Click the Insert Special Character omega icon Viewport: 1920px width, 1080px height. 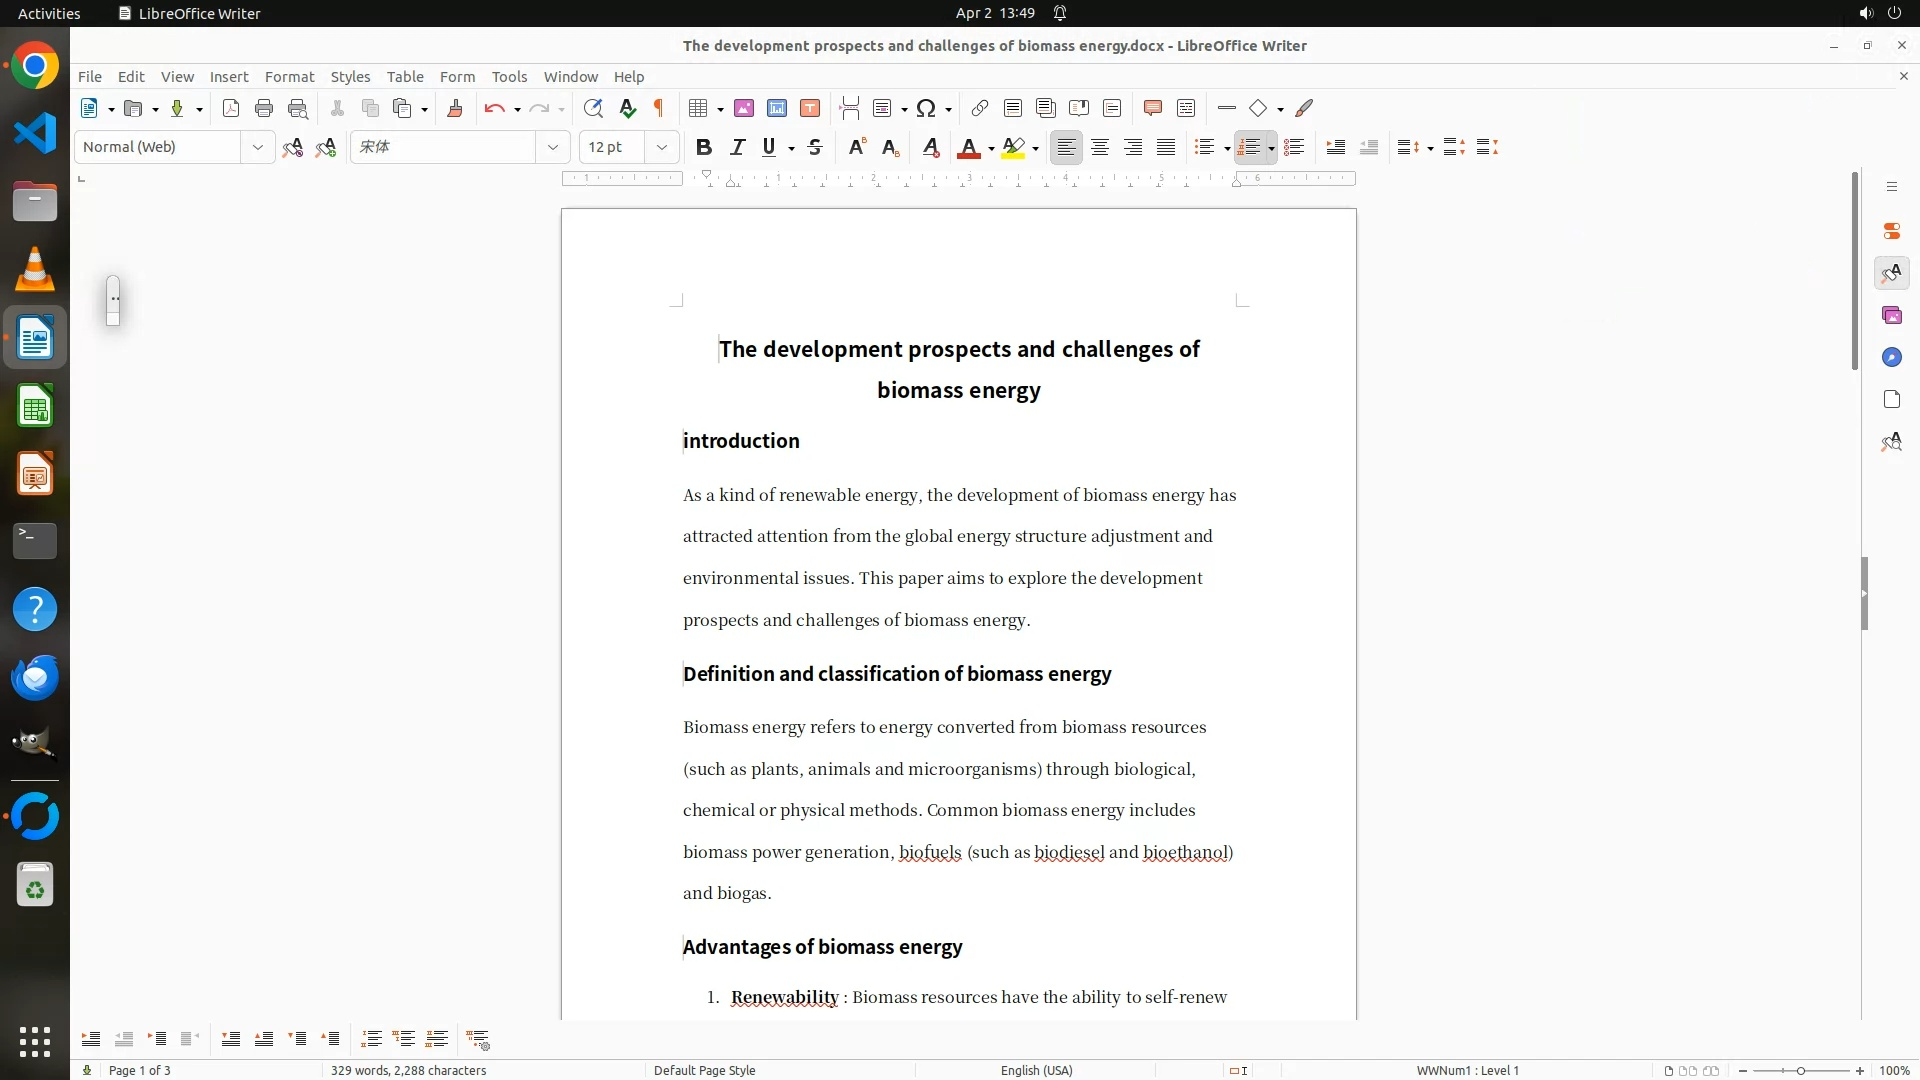click(926, 108)
